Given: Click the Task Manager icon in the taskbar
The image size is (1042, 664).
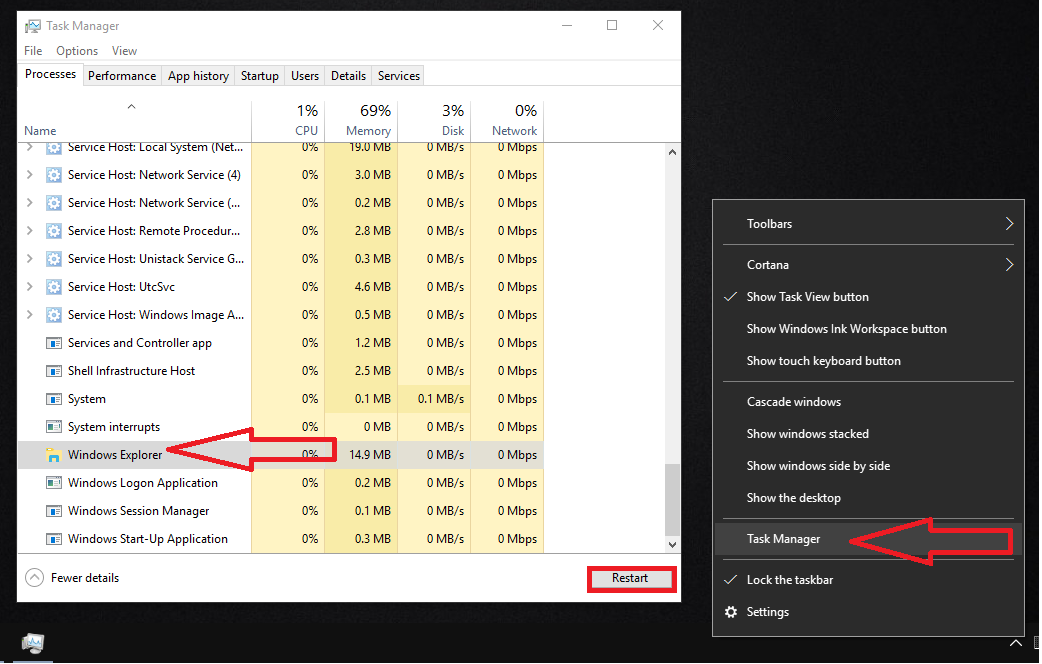Looking at the screenshot, I should pyautogui.click(x=33, y=643).
